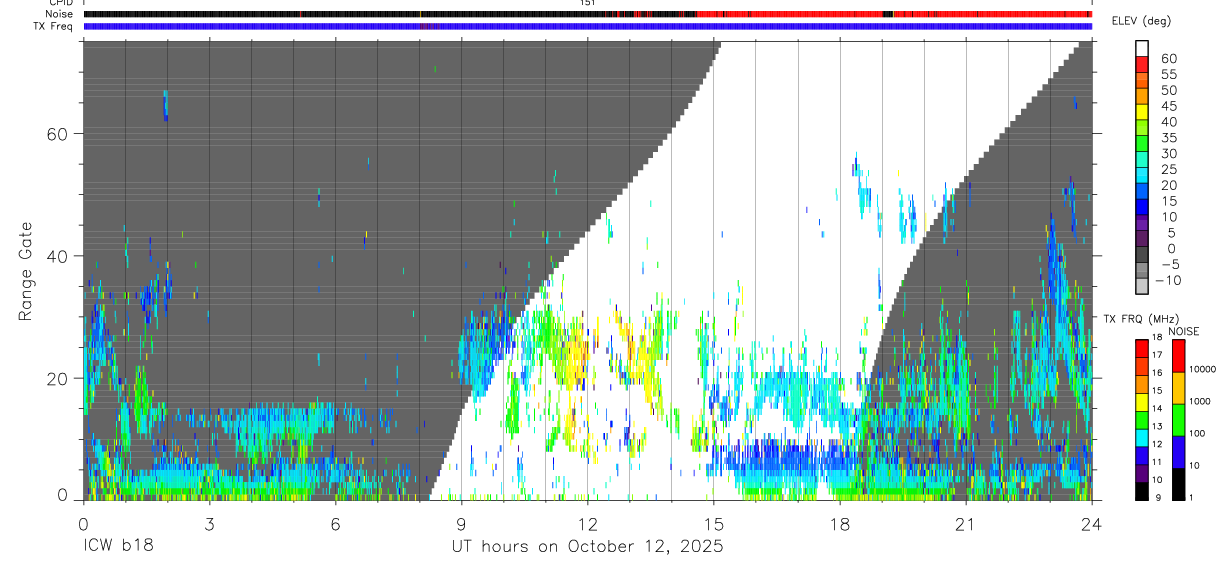Click x-axis tick label '21'

[965, 523]
